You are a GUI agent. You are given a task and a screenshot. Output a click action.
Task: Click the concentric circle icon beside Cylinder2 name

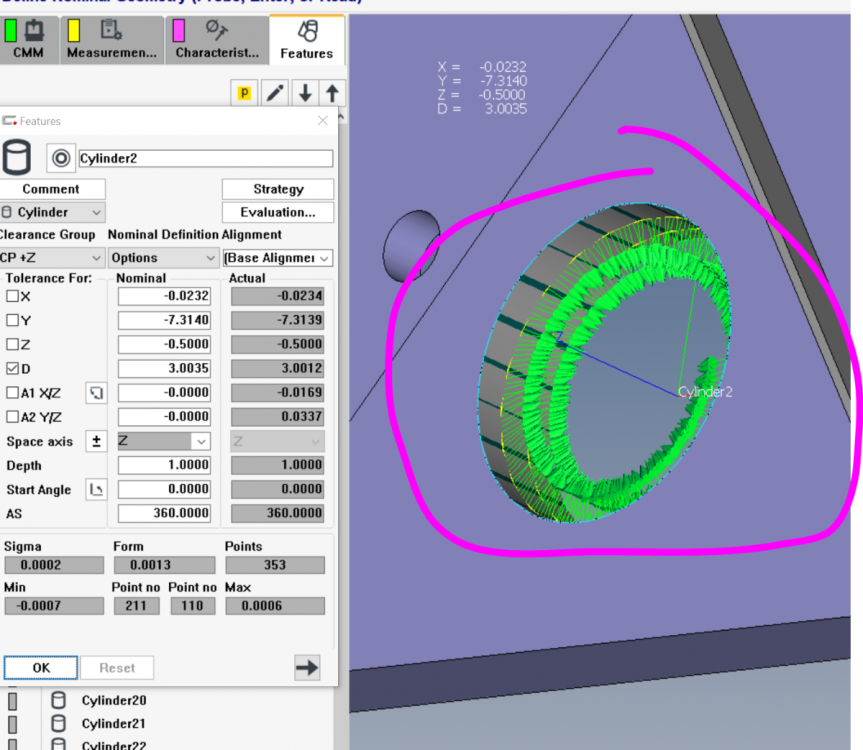(61, 158)
